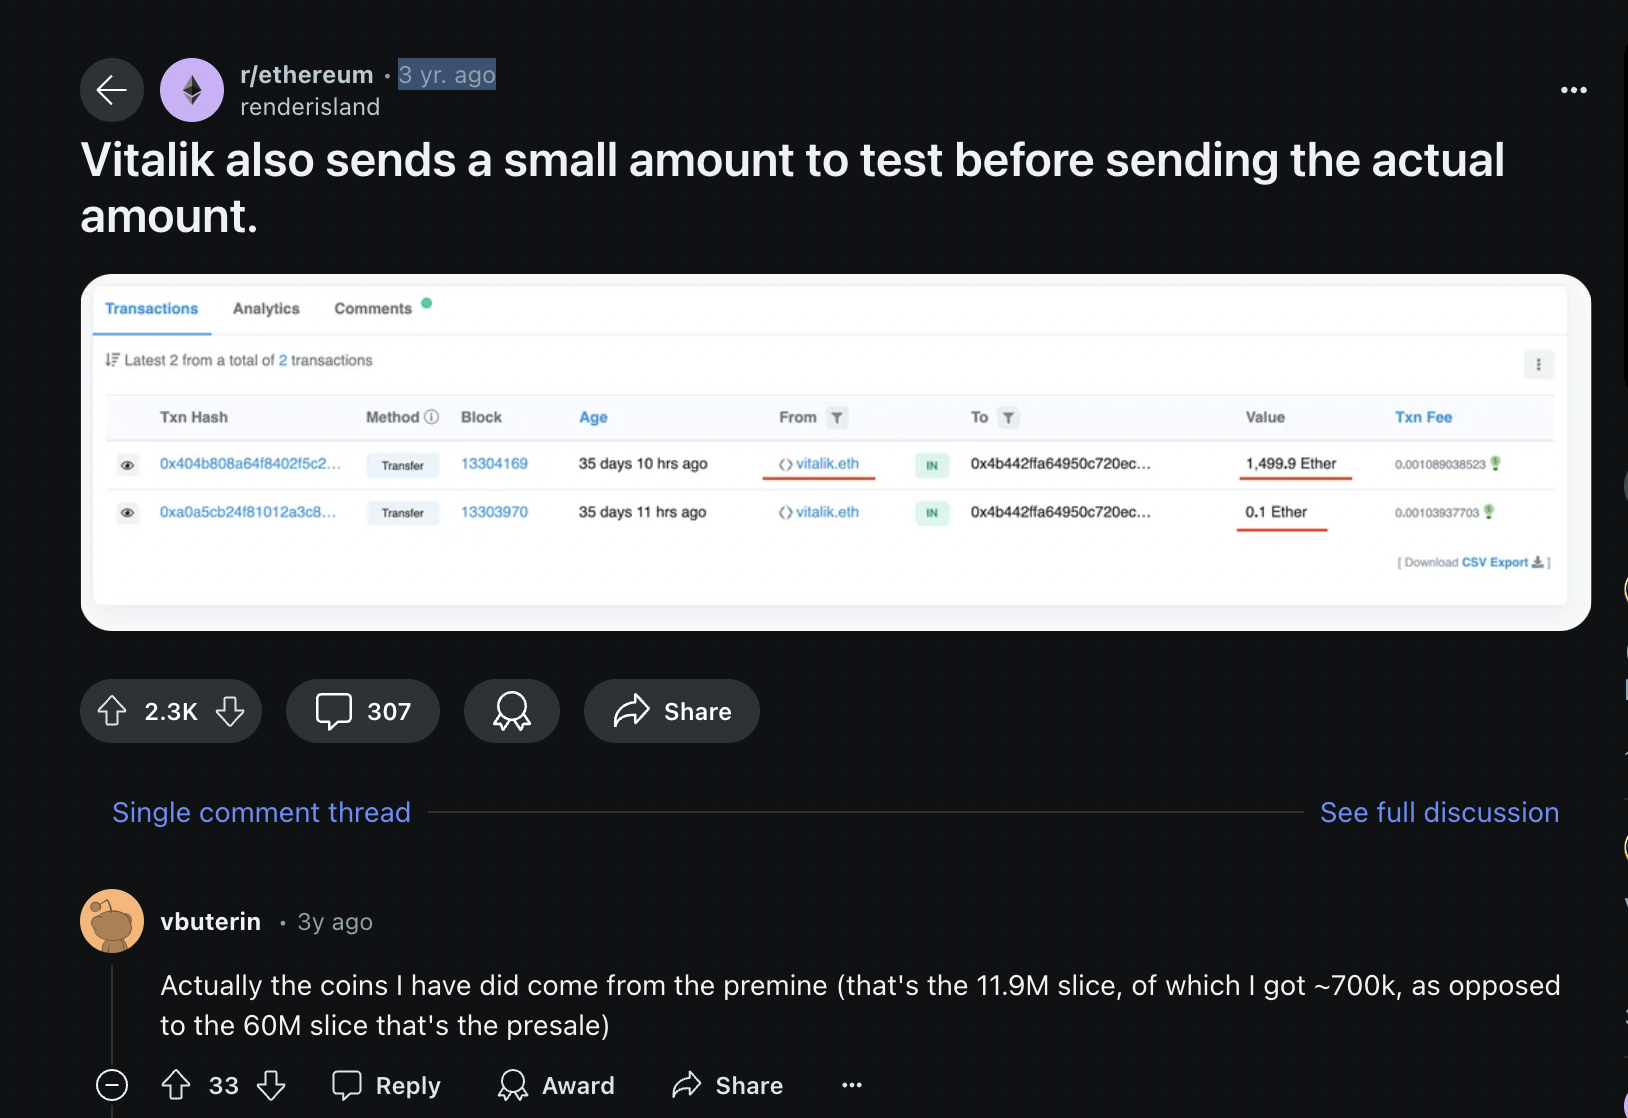Open vbuterin's user profile avatar
Screen dimensions: 1628x1118
pyautogui.click(x=112, y=921)
